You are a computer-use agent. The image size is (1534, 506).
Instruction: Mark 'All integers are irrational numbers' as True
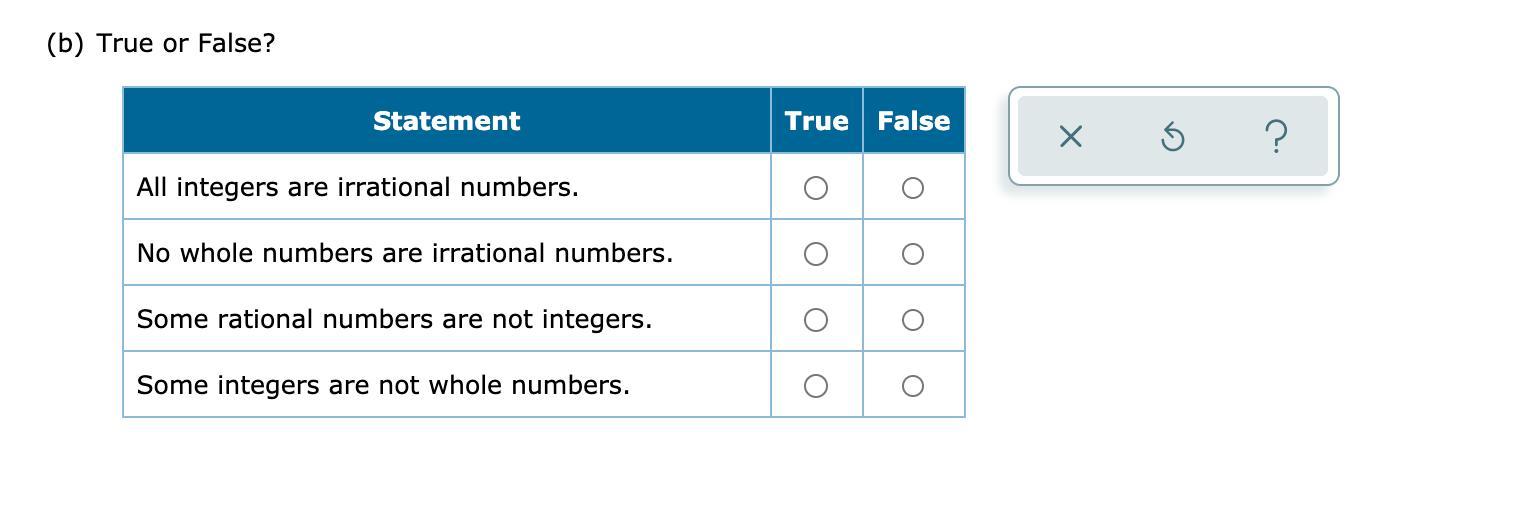tap(816, 188)
